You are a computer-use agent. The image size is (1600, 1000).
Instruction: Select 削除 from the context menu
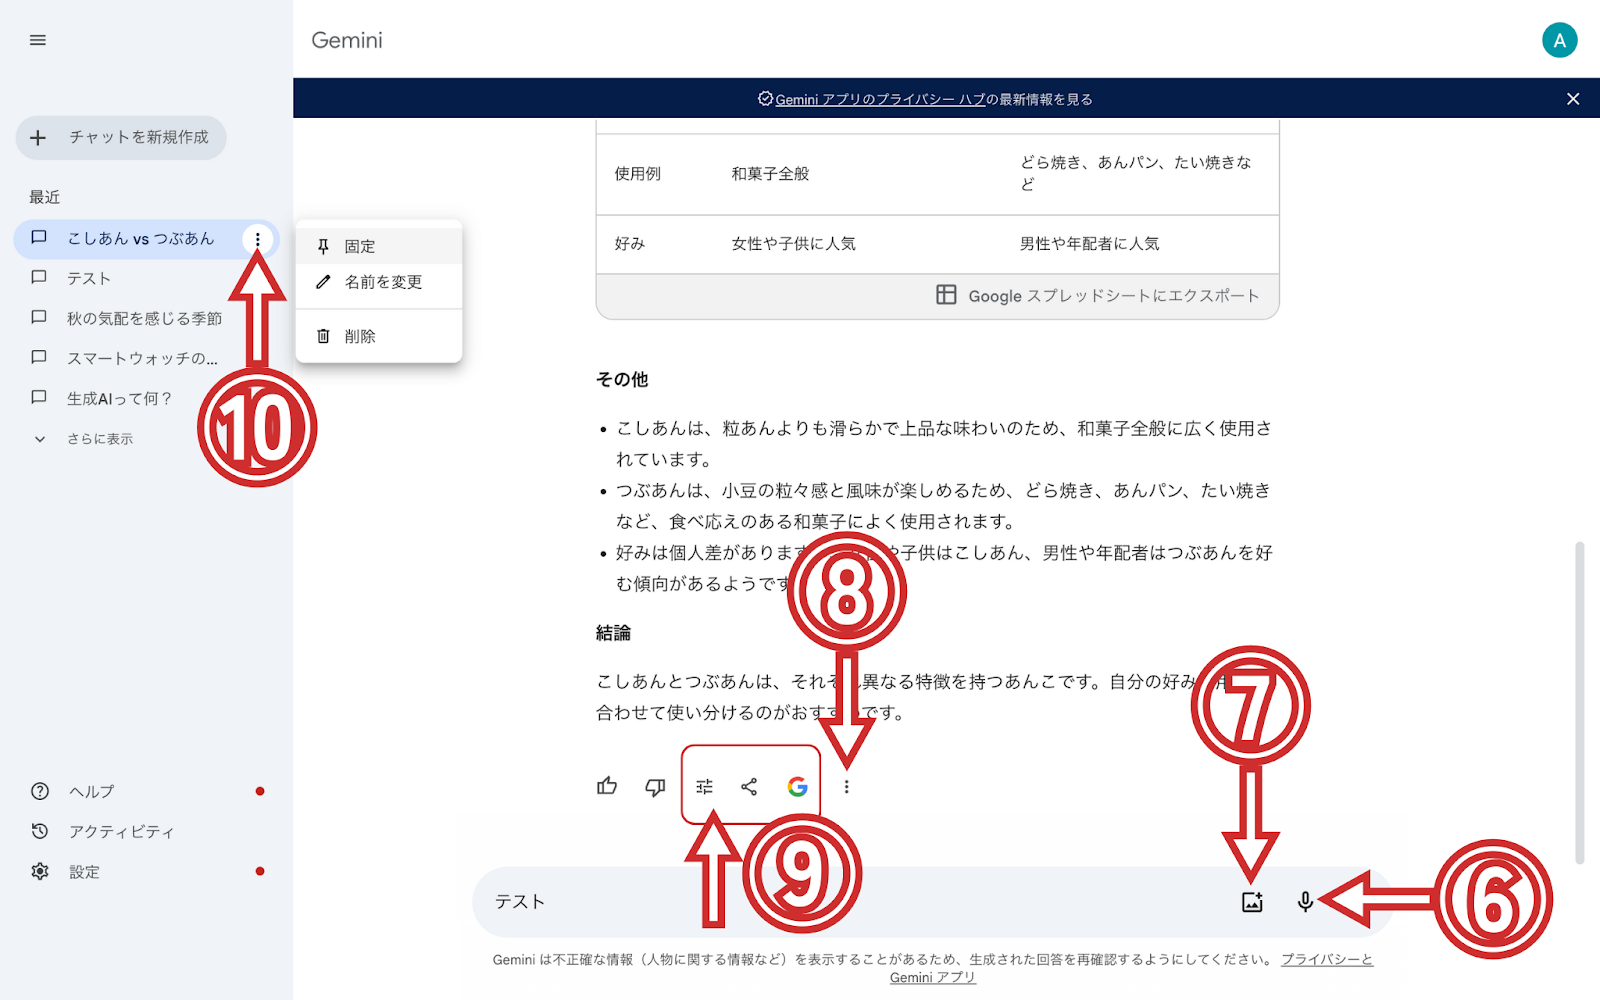point(379,336)
